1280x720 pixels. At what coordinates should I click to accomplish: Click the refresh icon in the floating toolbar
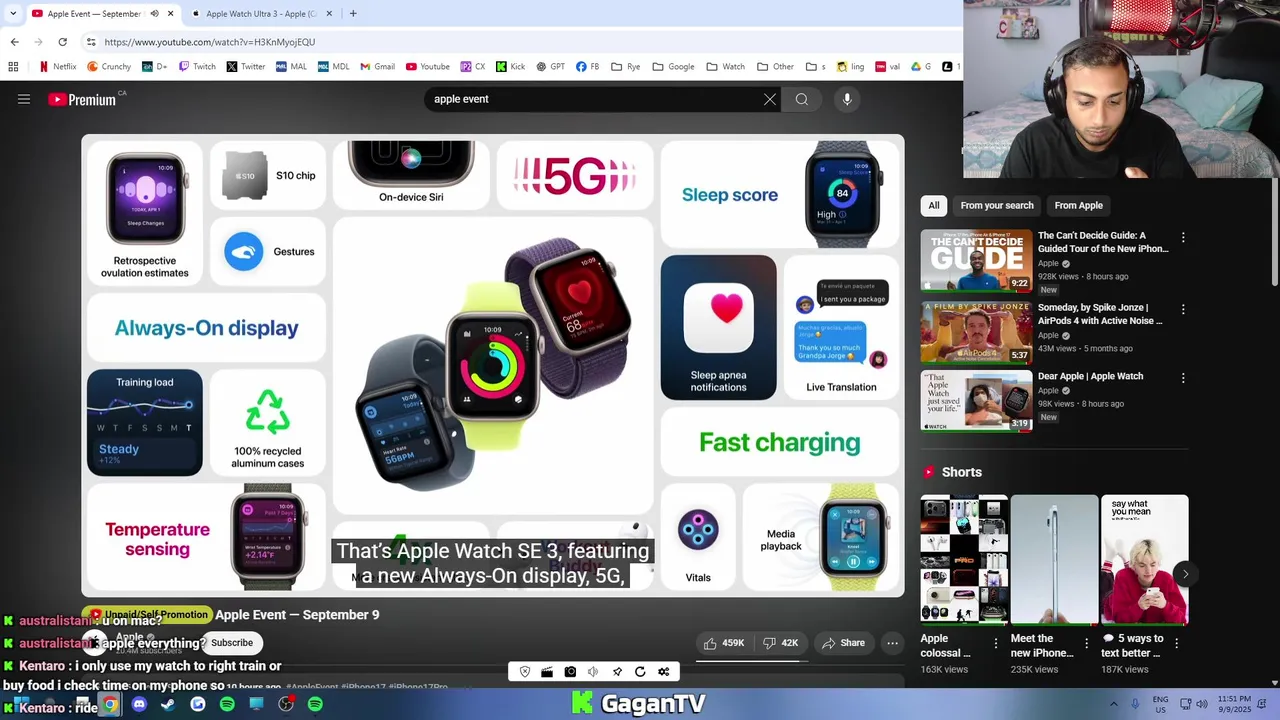point(640,672)
